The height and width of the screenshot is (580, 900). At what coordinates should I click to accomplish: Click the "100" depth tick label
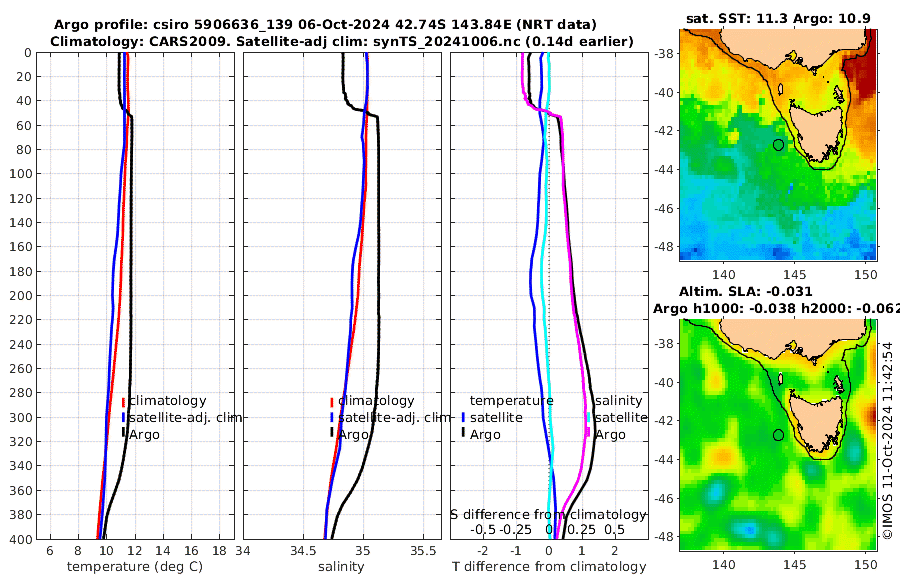(21, 173)
